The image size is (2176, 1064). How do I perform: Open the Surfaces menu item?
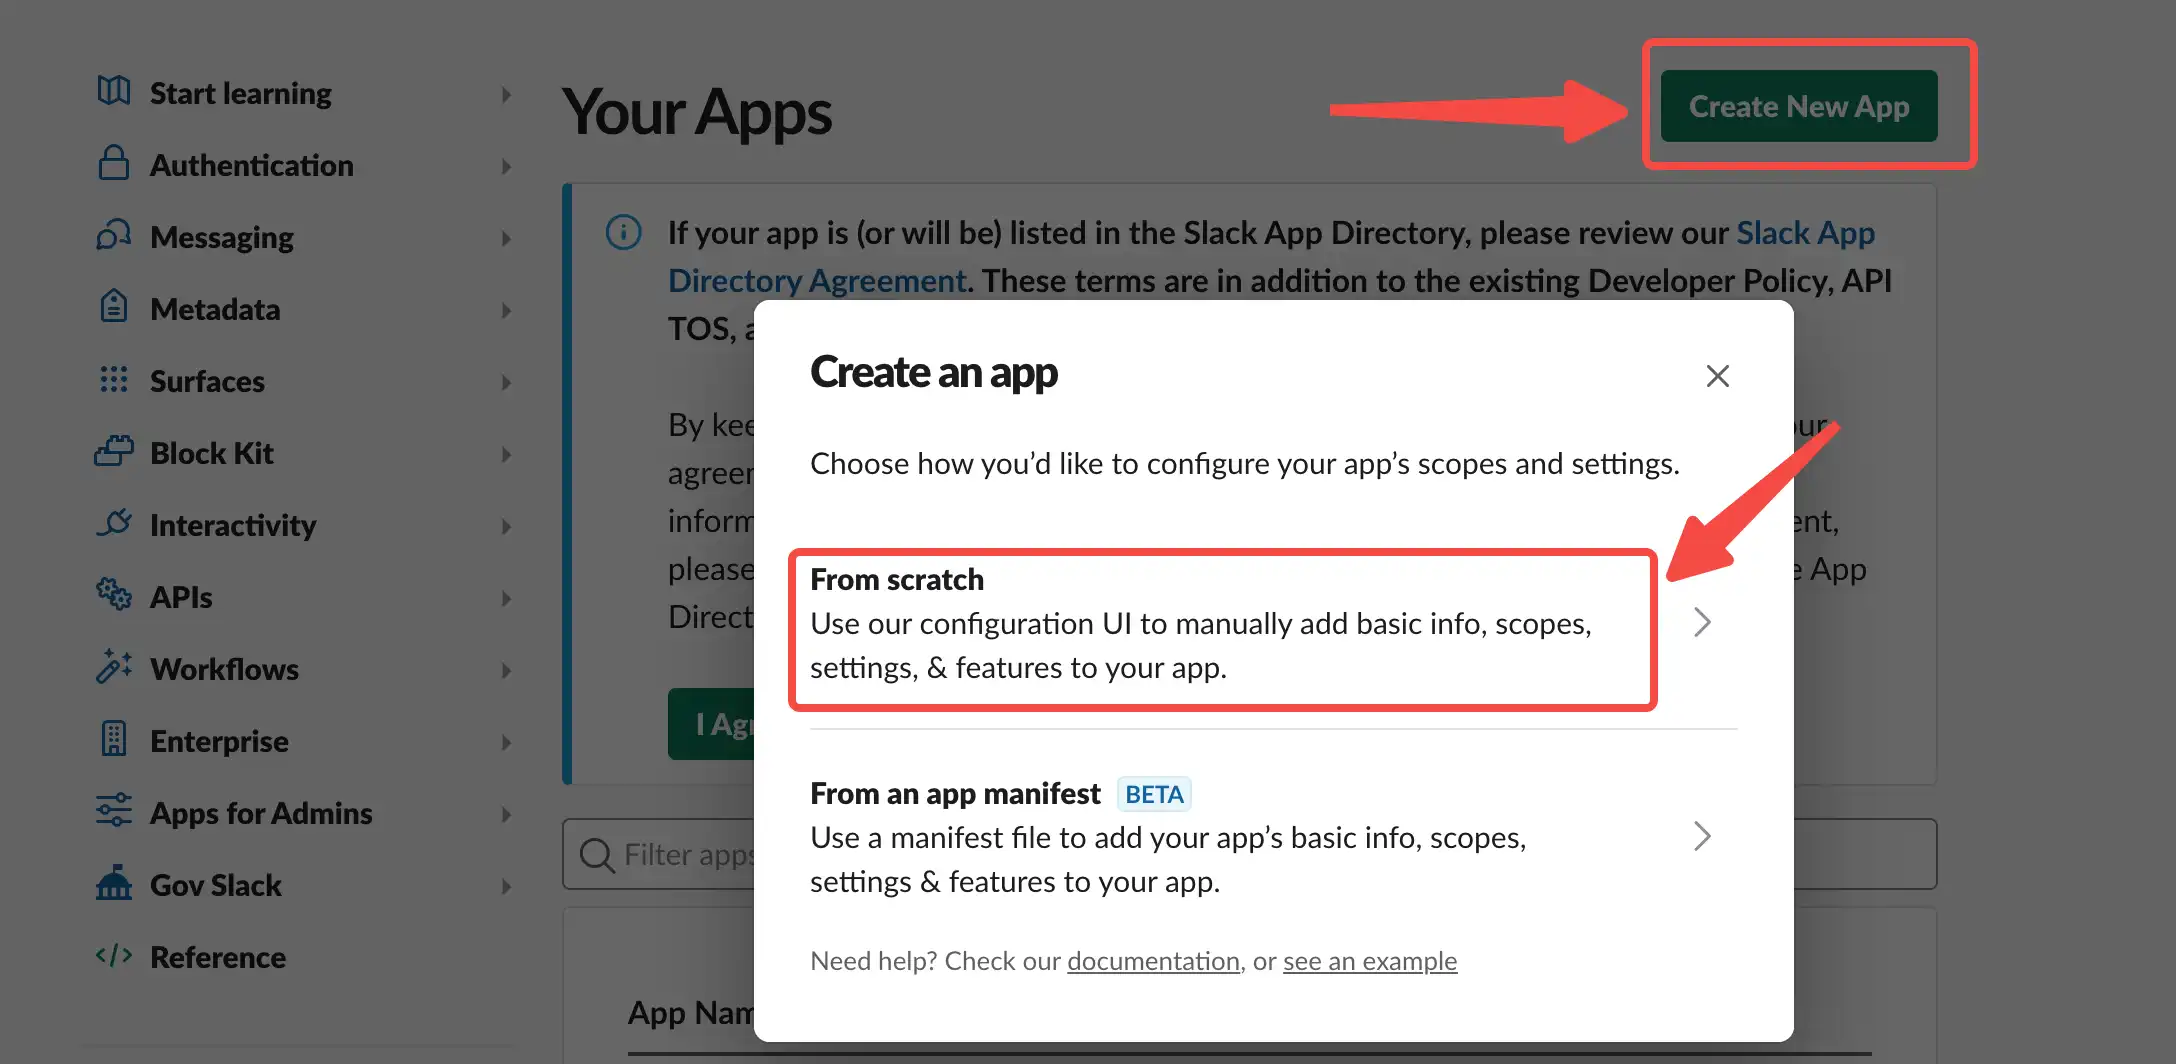coord(207,382)
